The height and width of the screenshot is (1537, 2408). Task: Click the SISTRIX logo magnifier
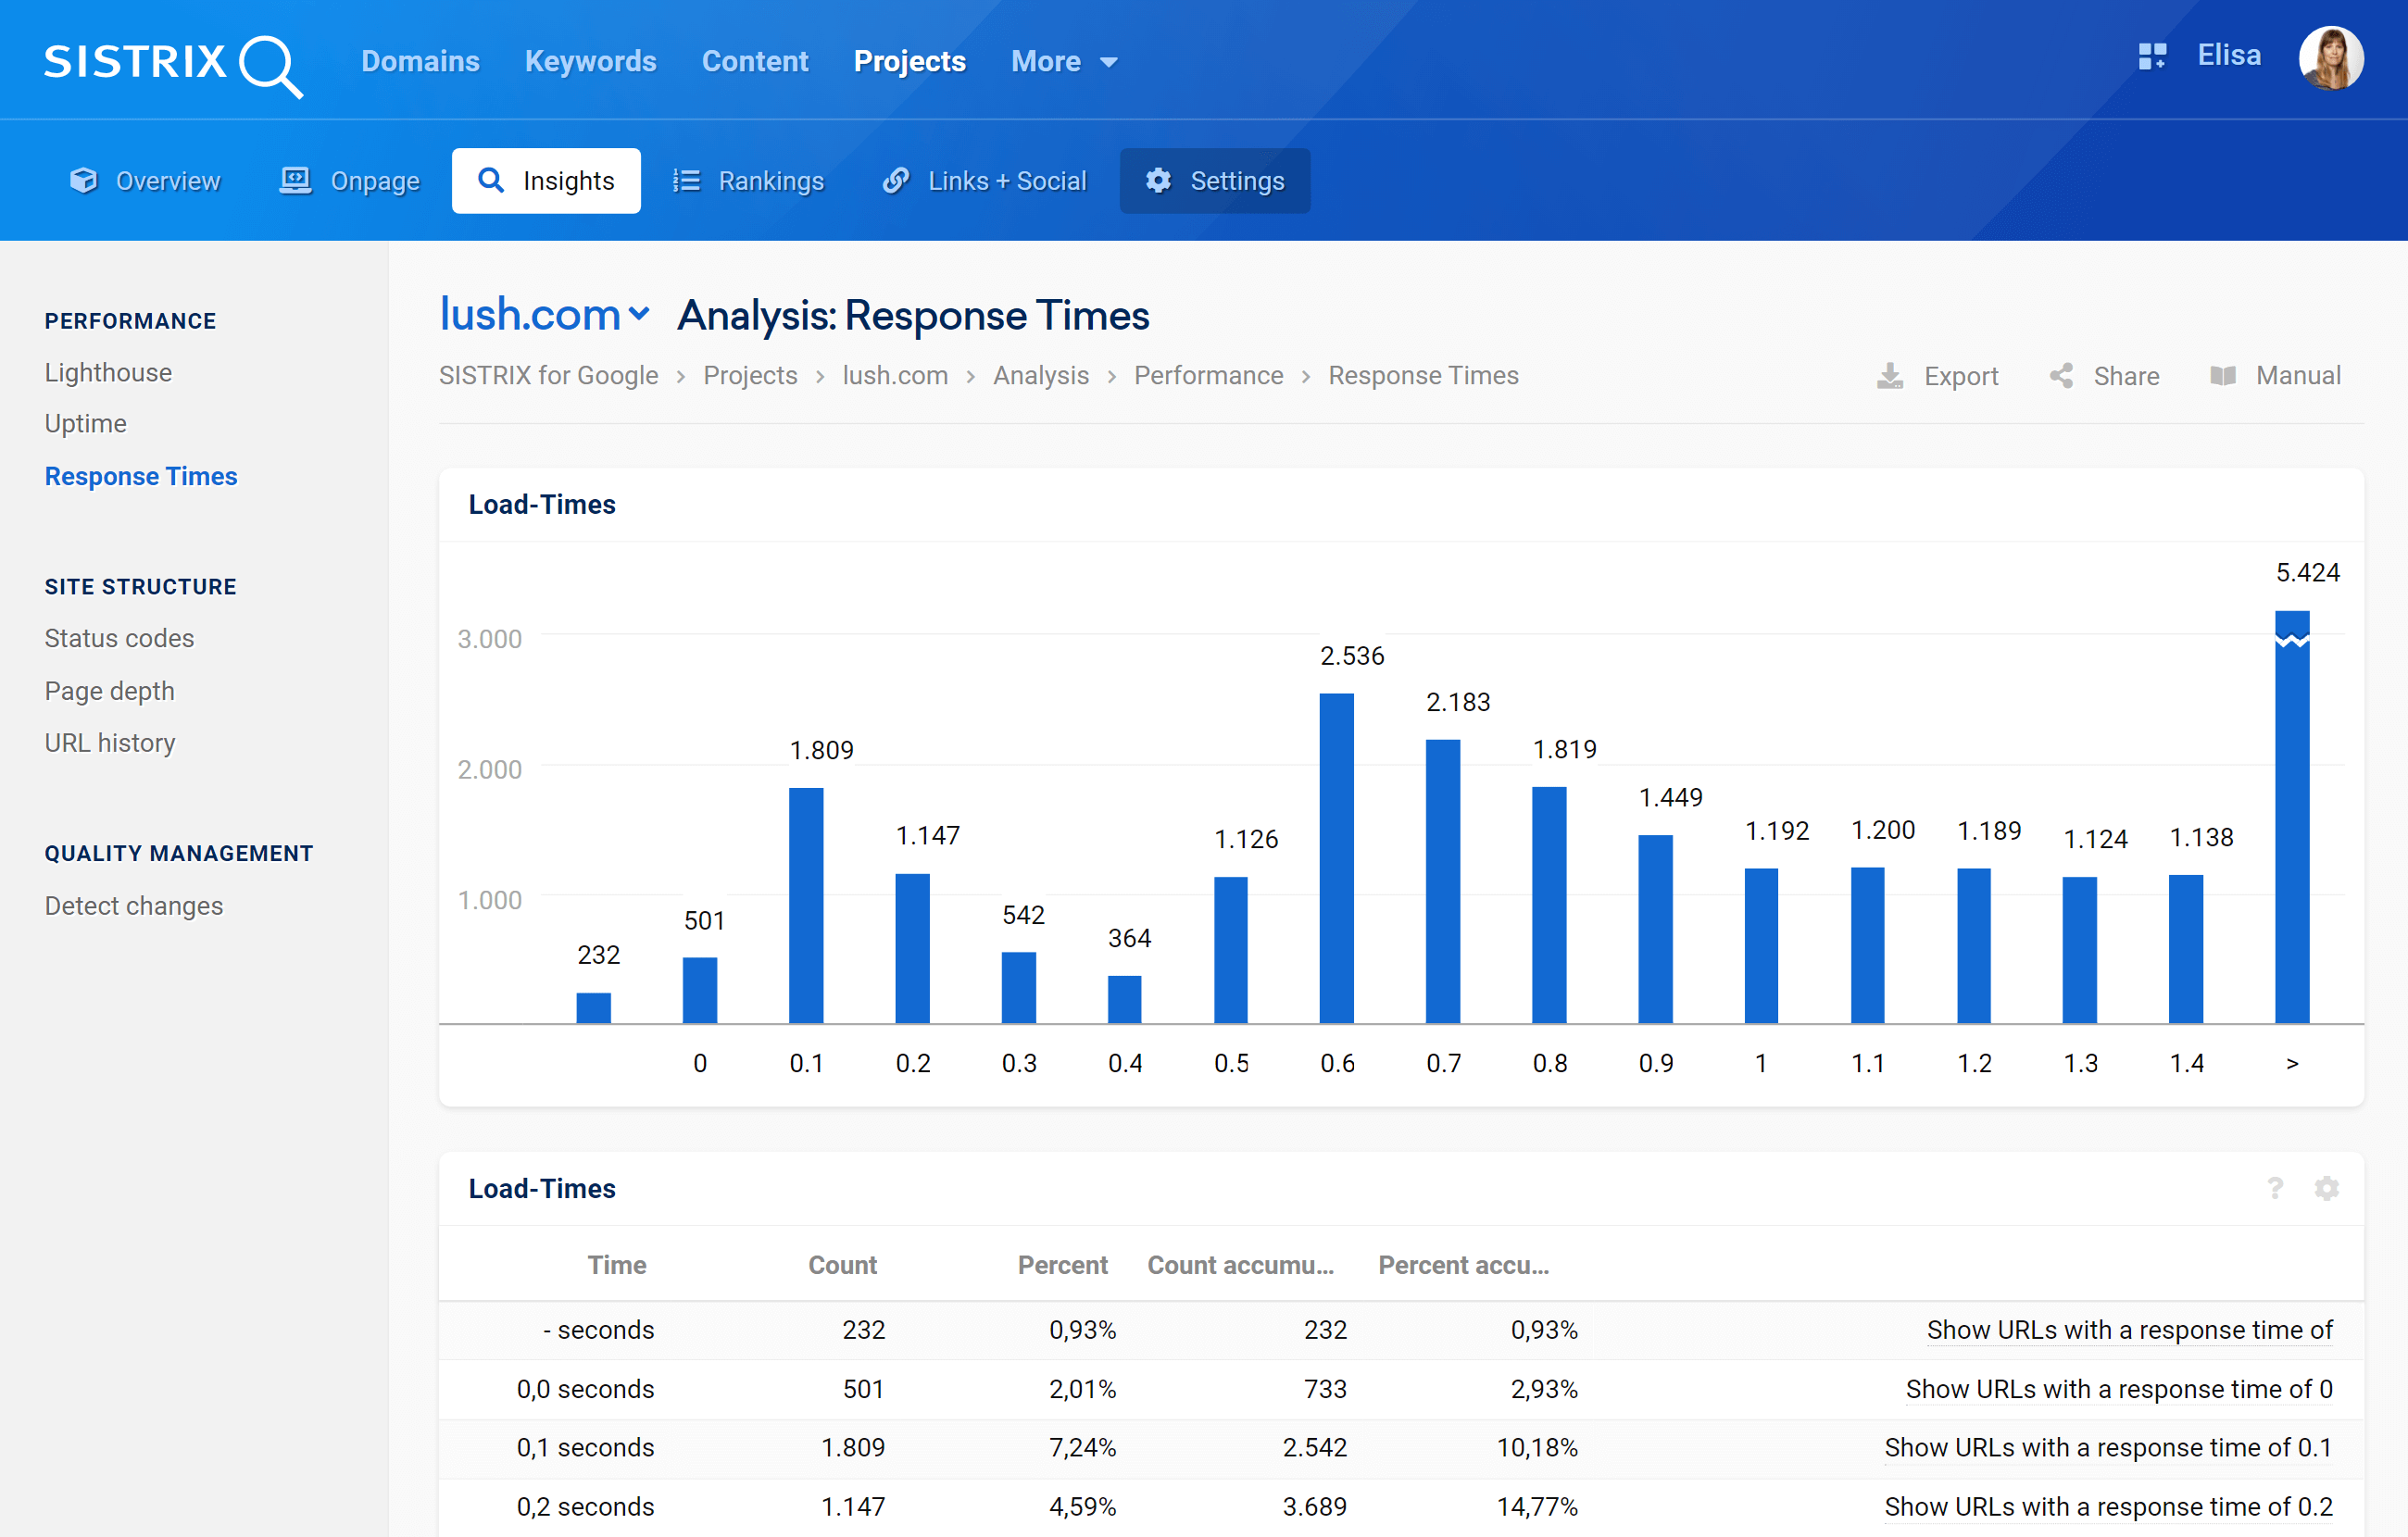pos(271,66)
